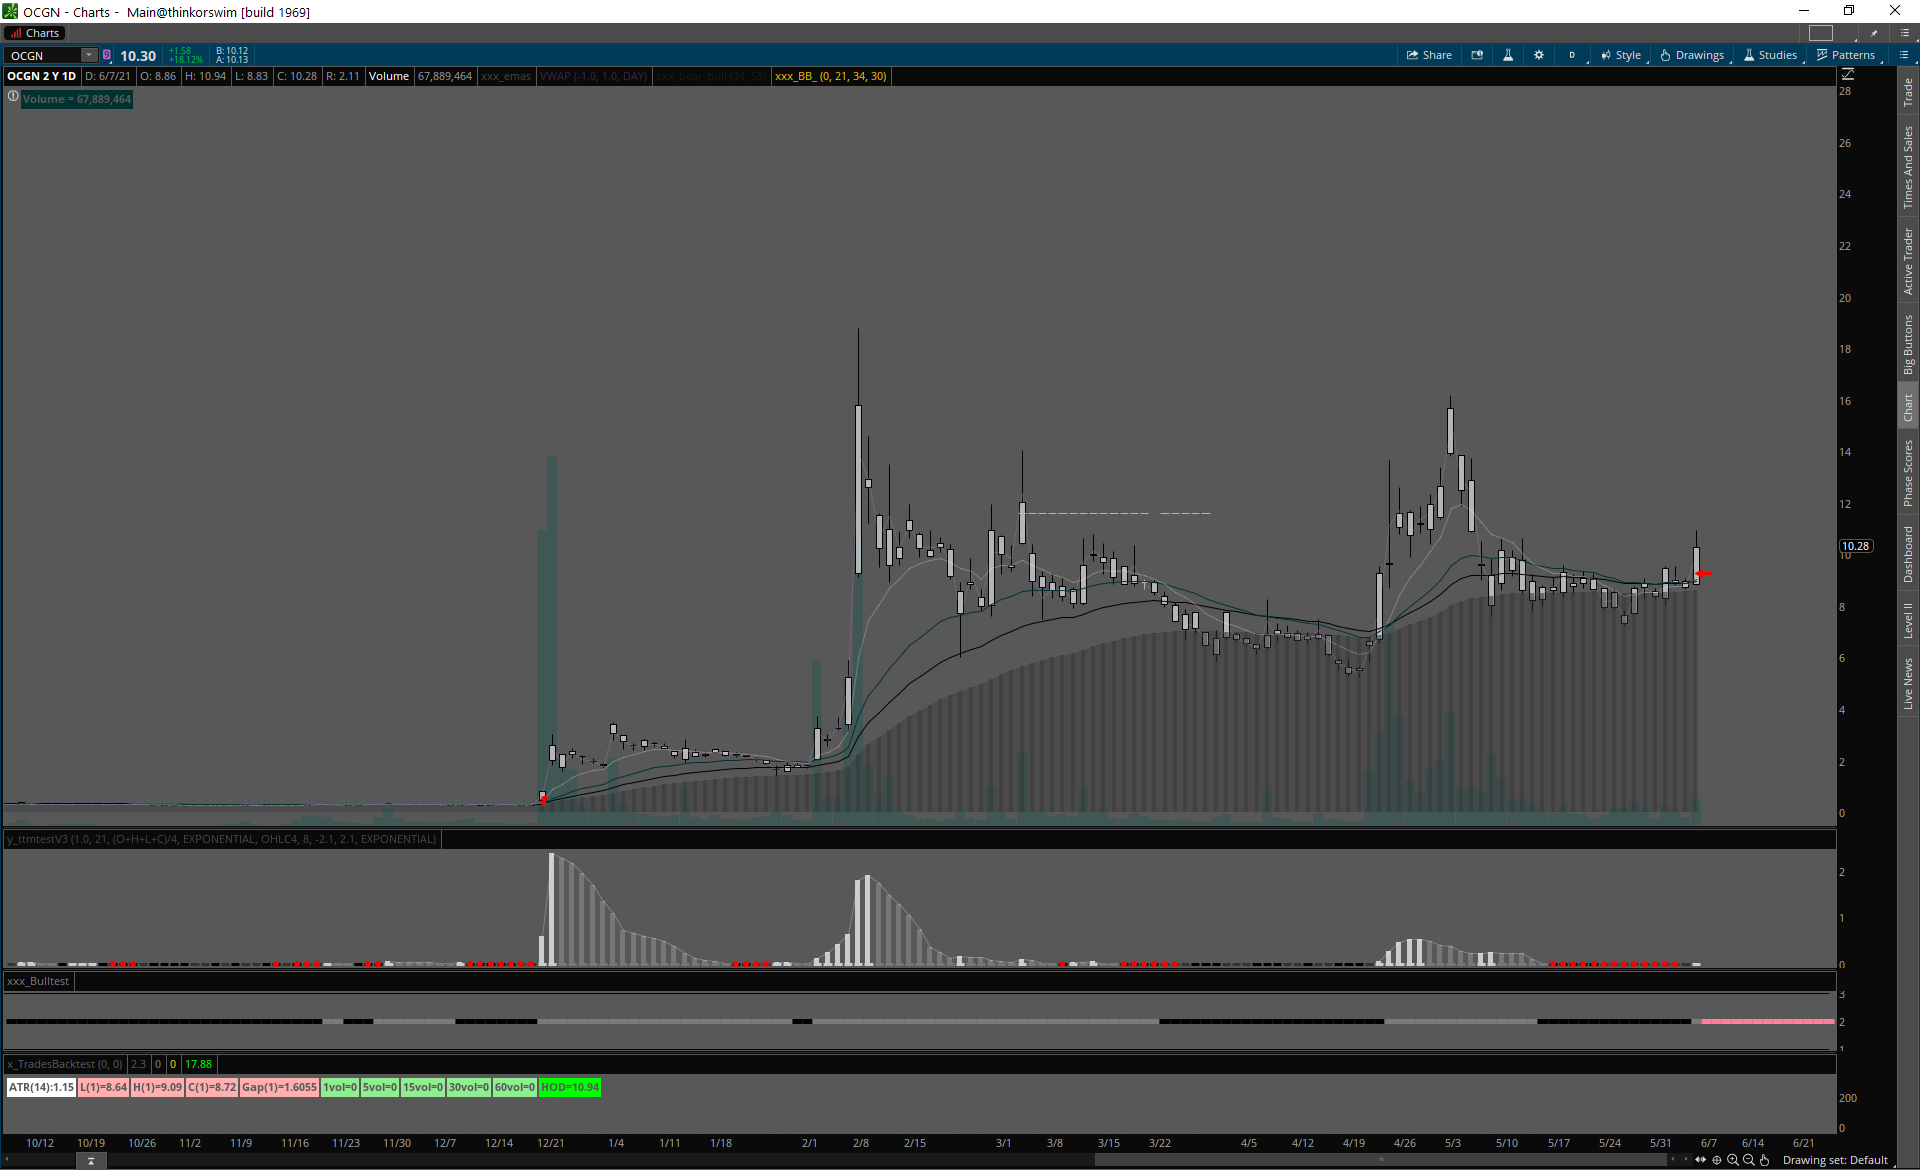Click the crosshair cursor icon

pos(1717,1160)
